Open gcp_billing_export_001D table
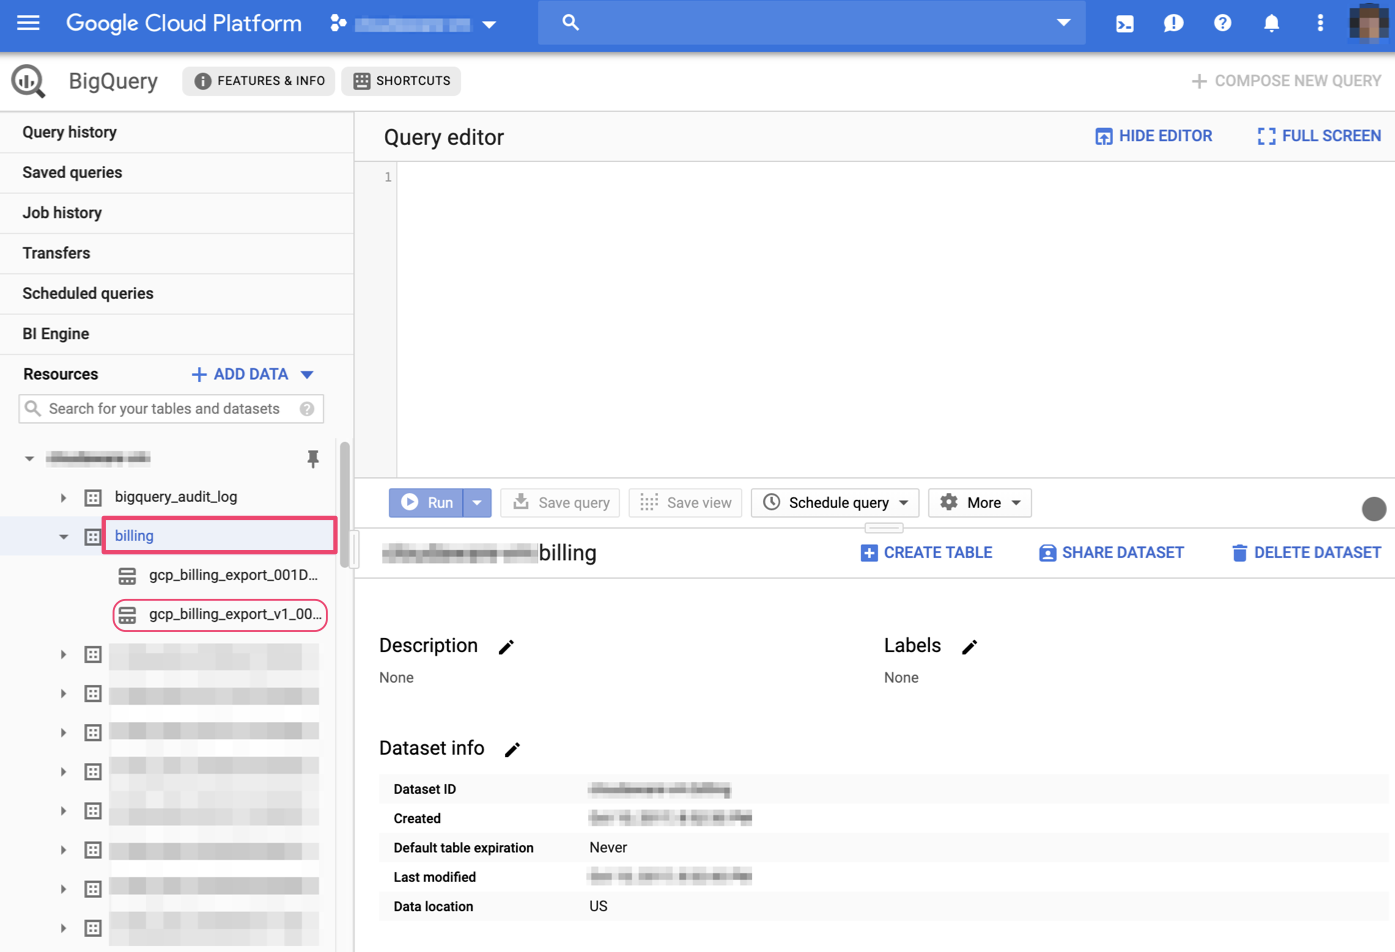The image size is (1395, 952). tap(233, 575)
